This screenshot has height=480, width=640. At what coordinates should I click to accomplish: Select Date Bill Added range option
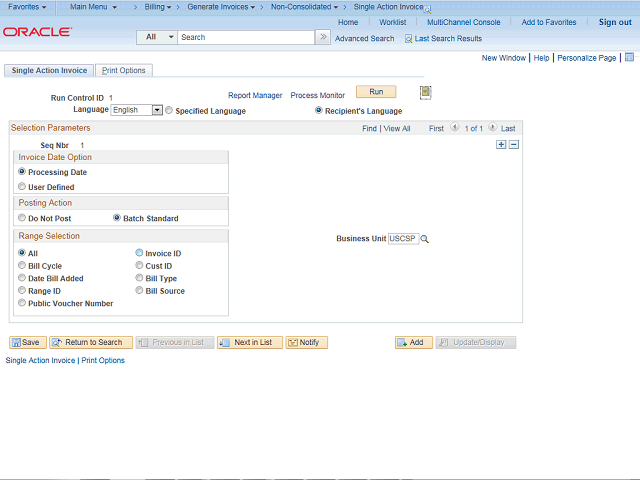(22, 278)
